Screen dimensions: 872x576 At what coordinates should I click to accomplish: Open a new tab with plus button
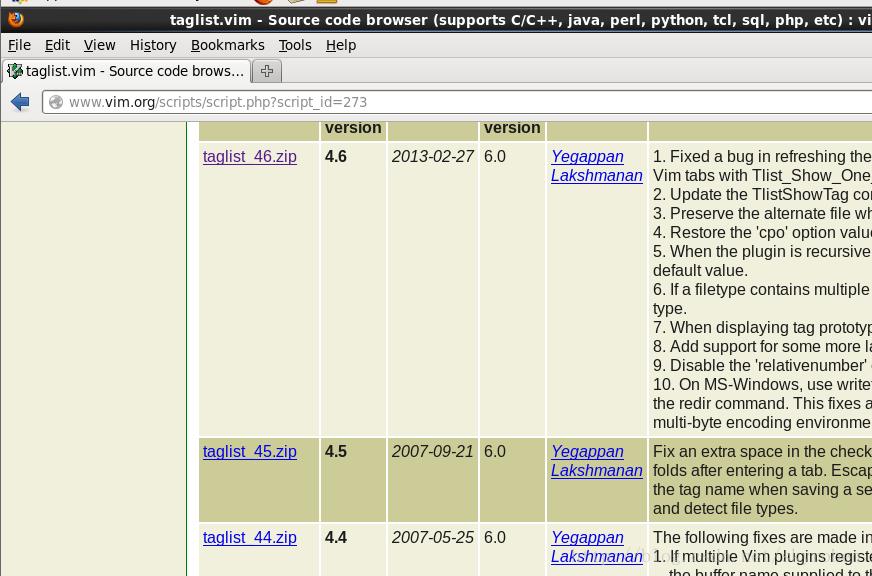267,71
